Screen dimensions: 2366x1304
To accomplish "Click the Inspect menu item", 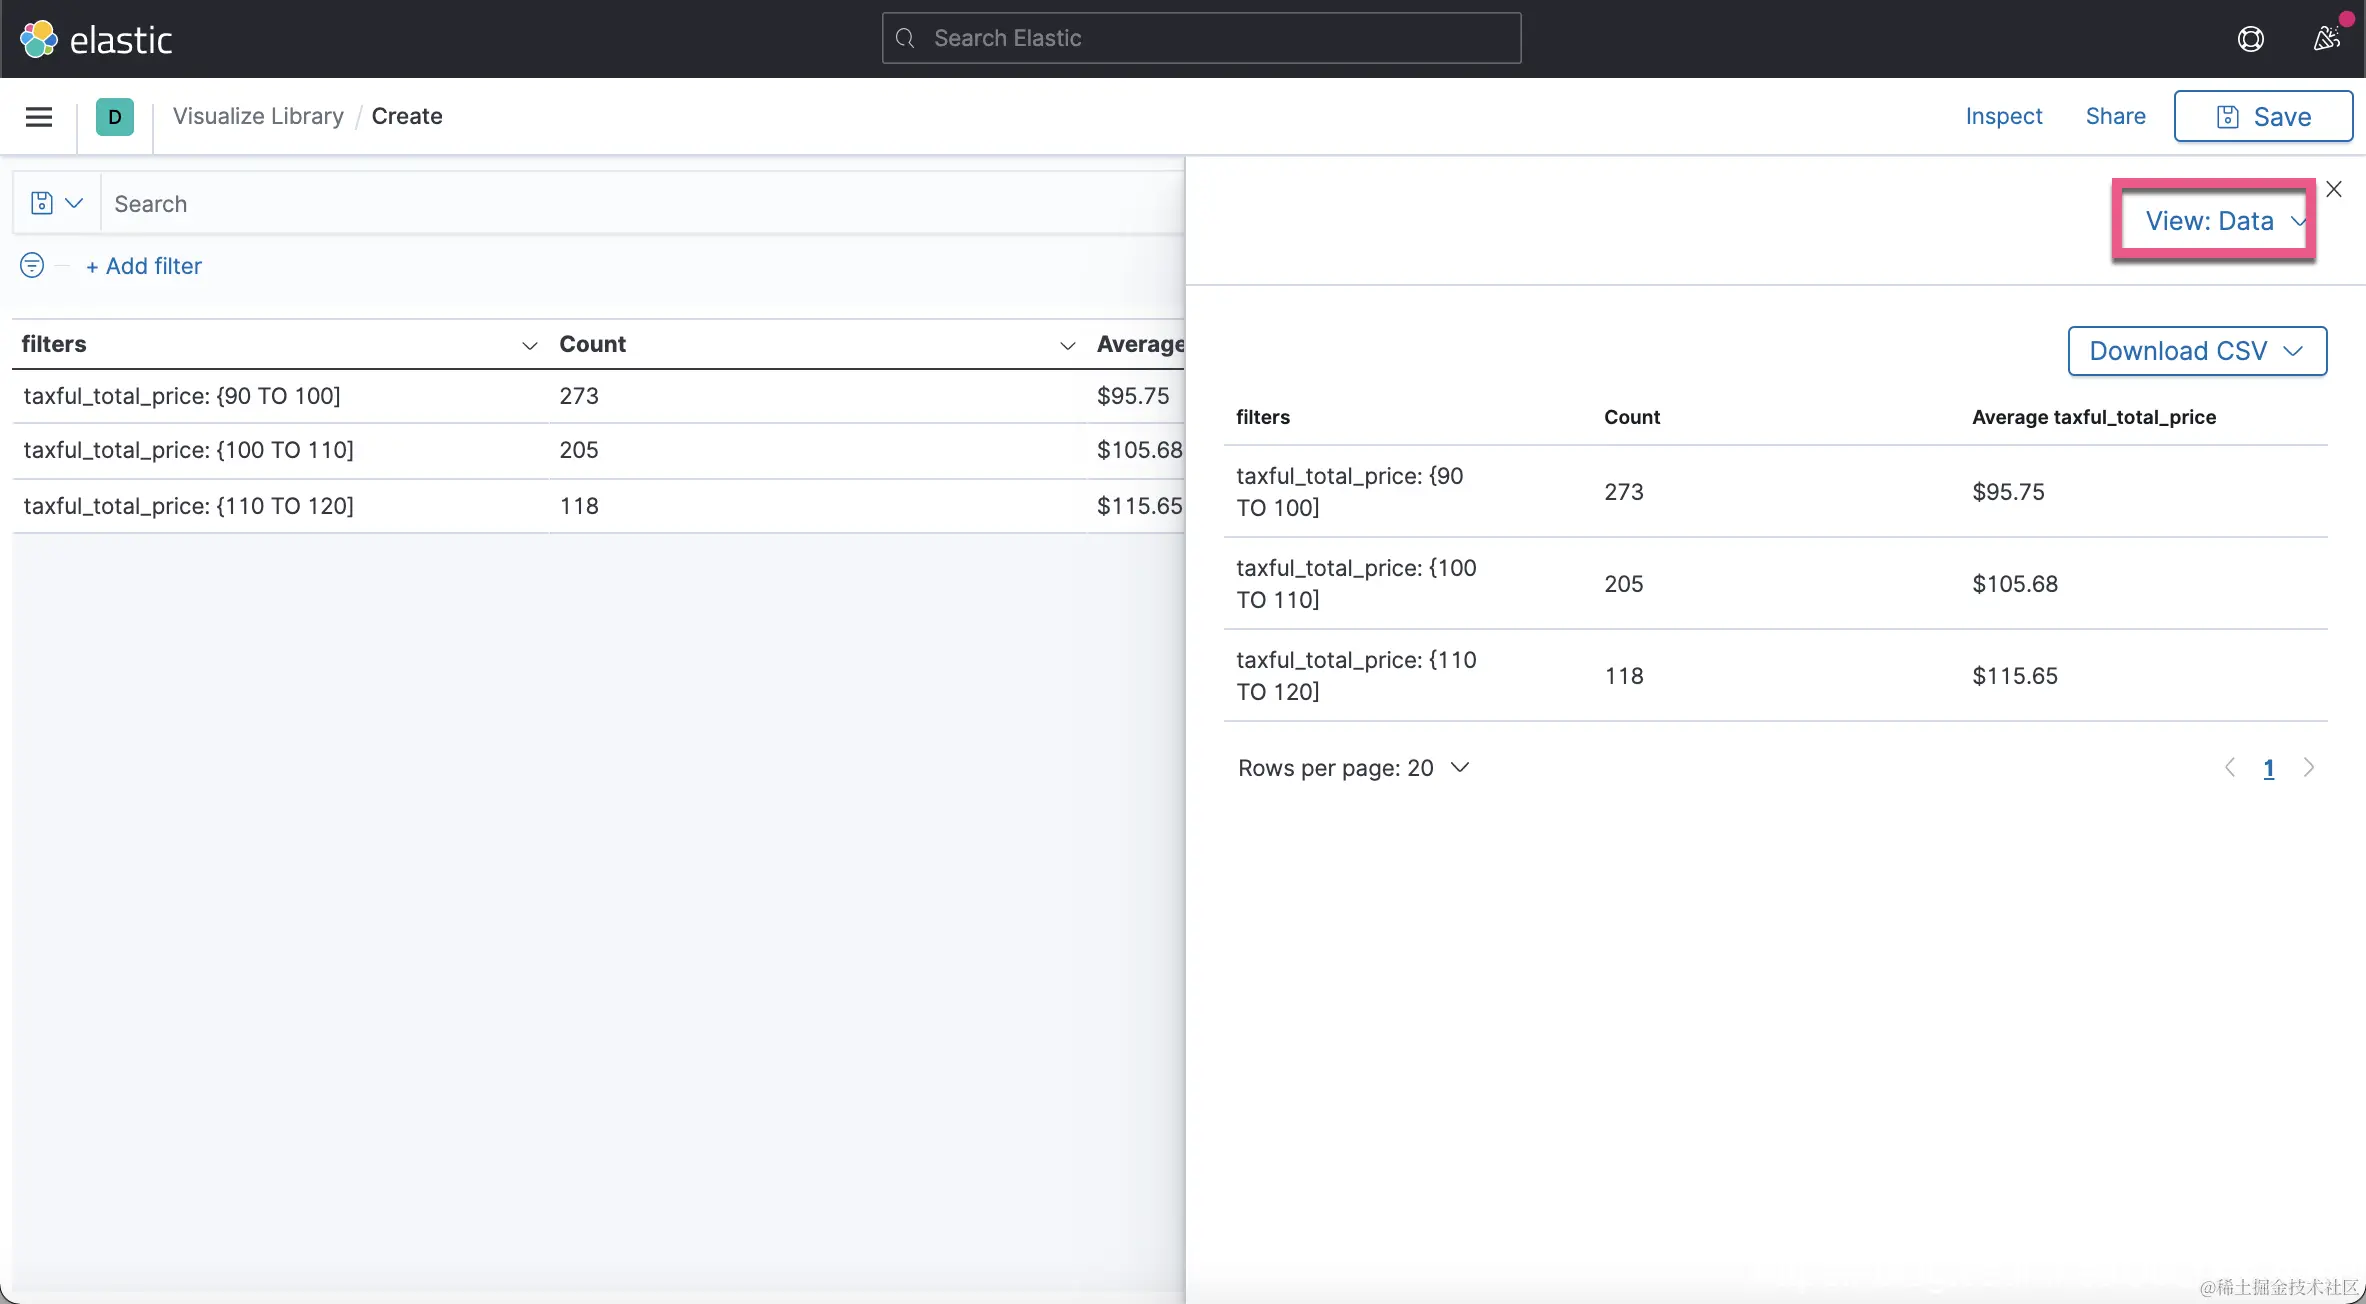I will pyautogui.click(x=2003, y=116).
